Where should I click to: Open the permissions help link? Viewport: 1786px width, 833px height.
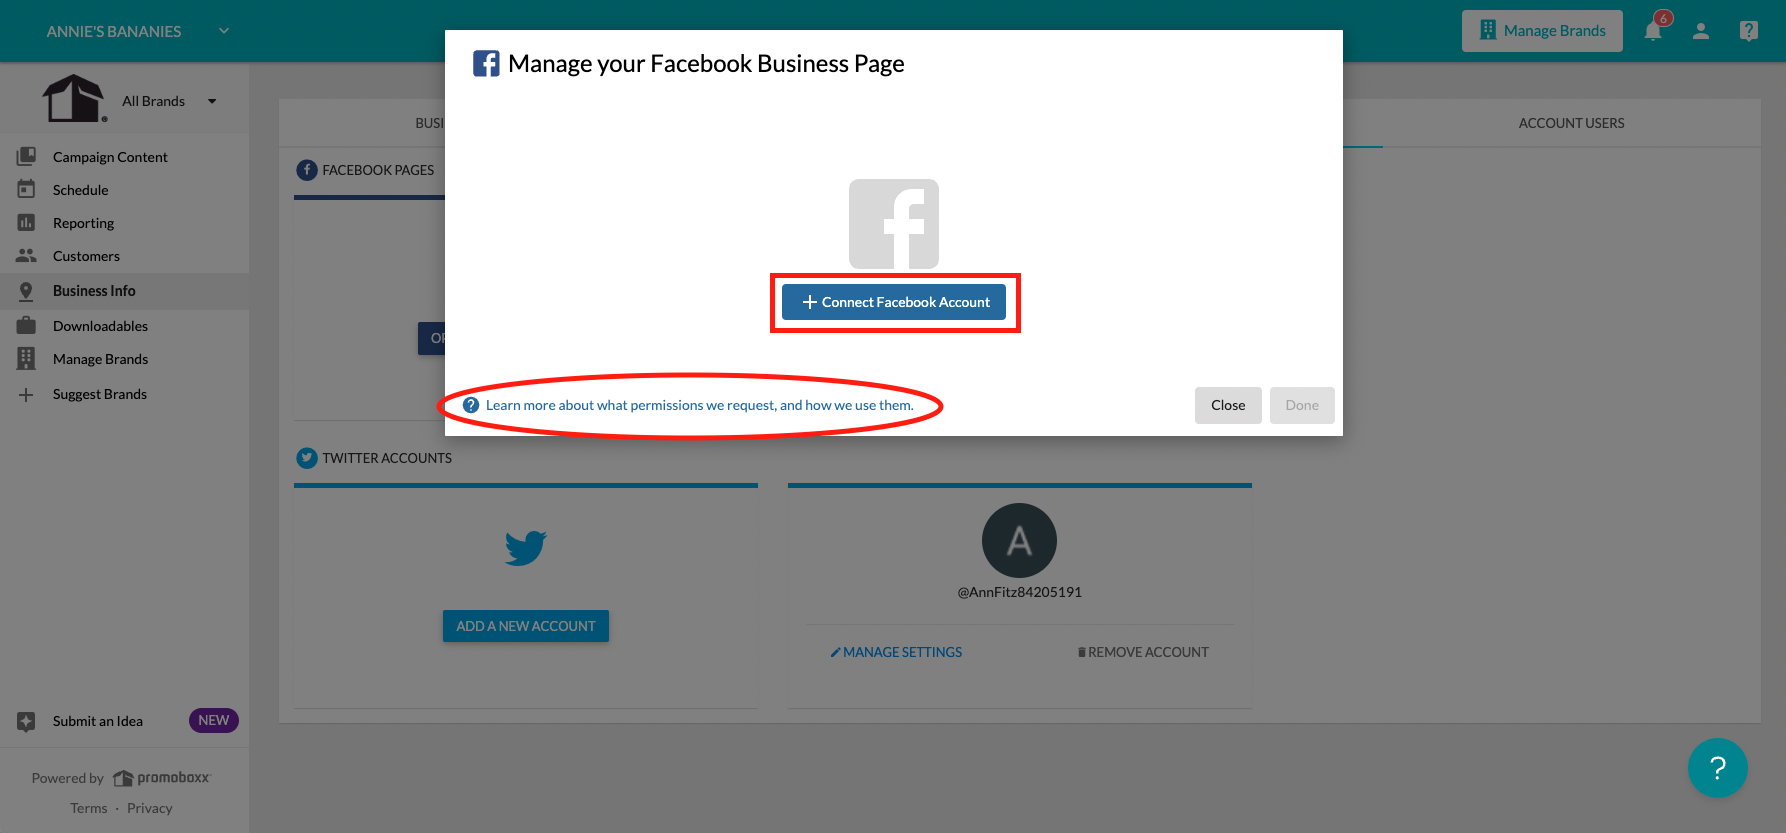(x=699, y=405)
